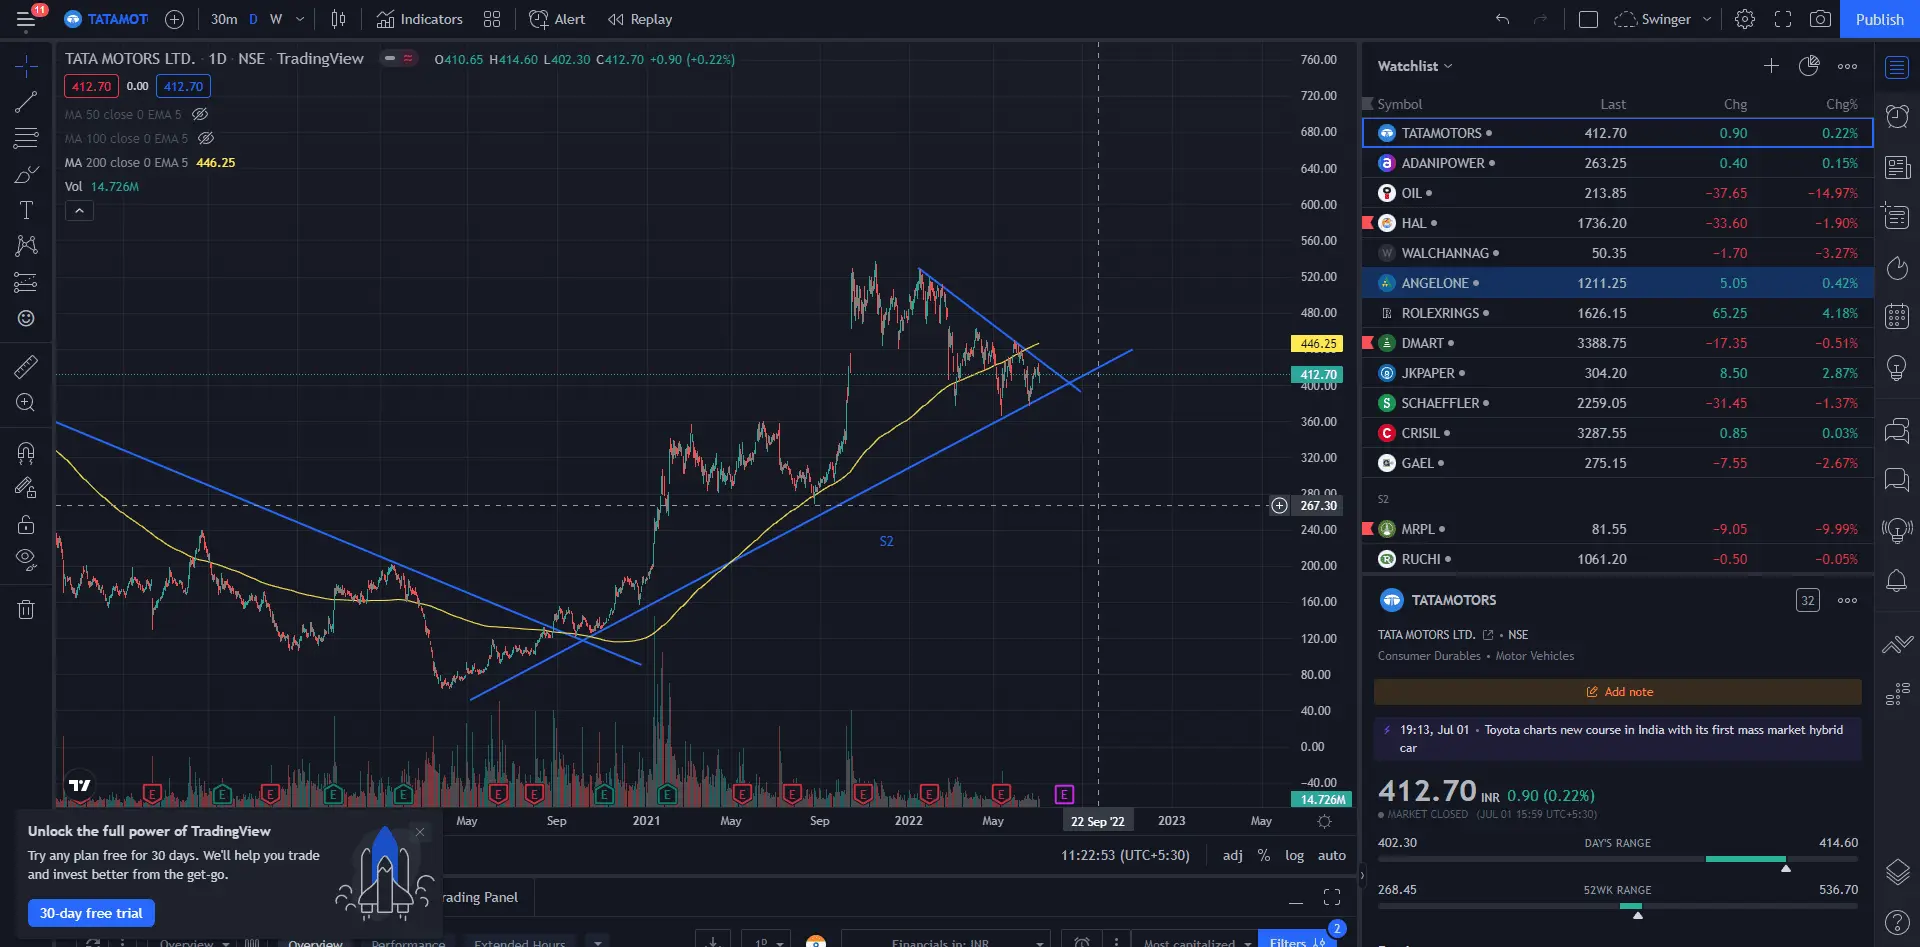The height and width of the screenshot is (947, 1920).
Task: Expand the Watchlist dropdown menu
Action: click(x=1414, y=66)
